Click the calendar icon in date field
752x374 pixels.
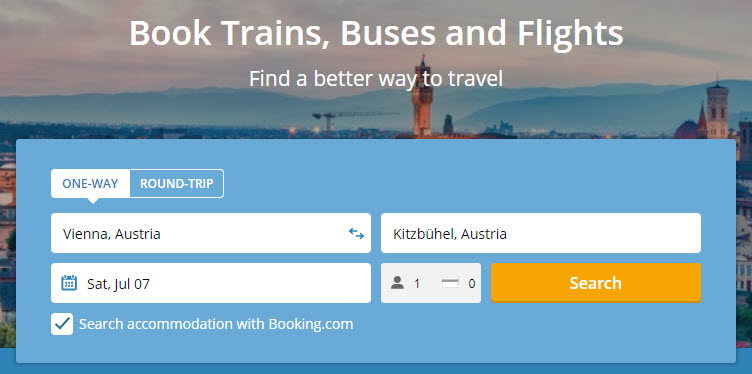[x=69, y=282]
